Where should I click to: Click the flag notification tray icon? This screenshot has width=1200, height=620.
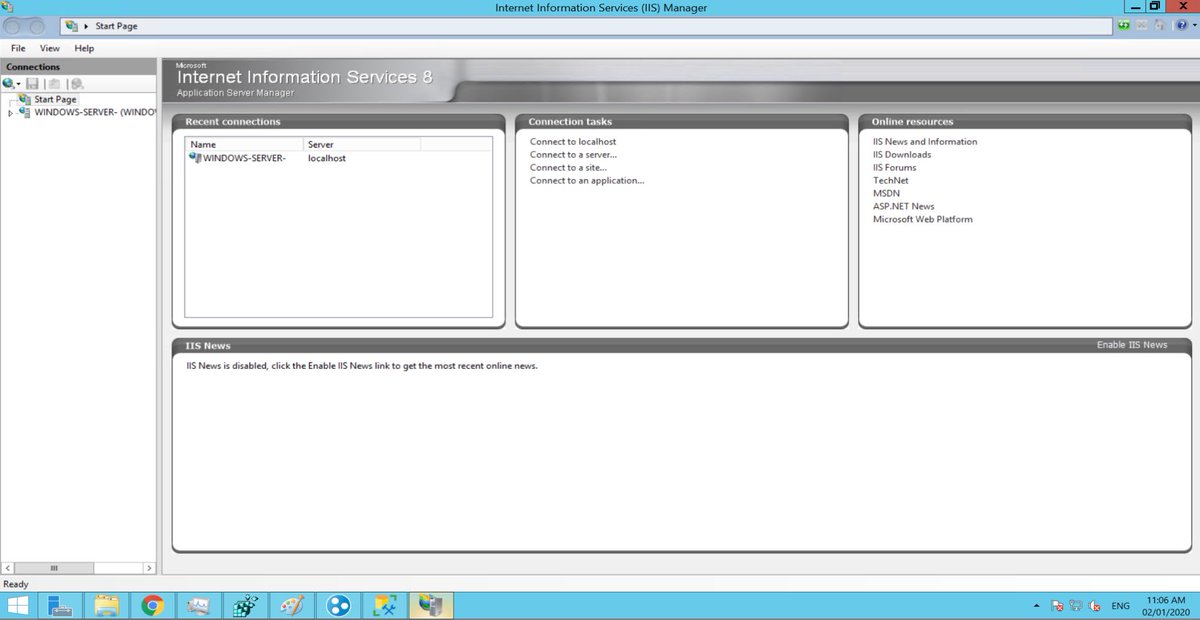1057,606
